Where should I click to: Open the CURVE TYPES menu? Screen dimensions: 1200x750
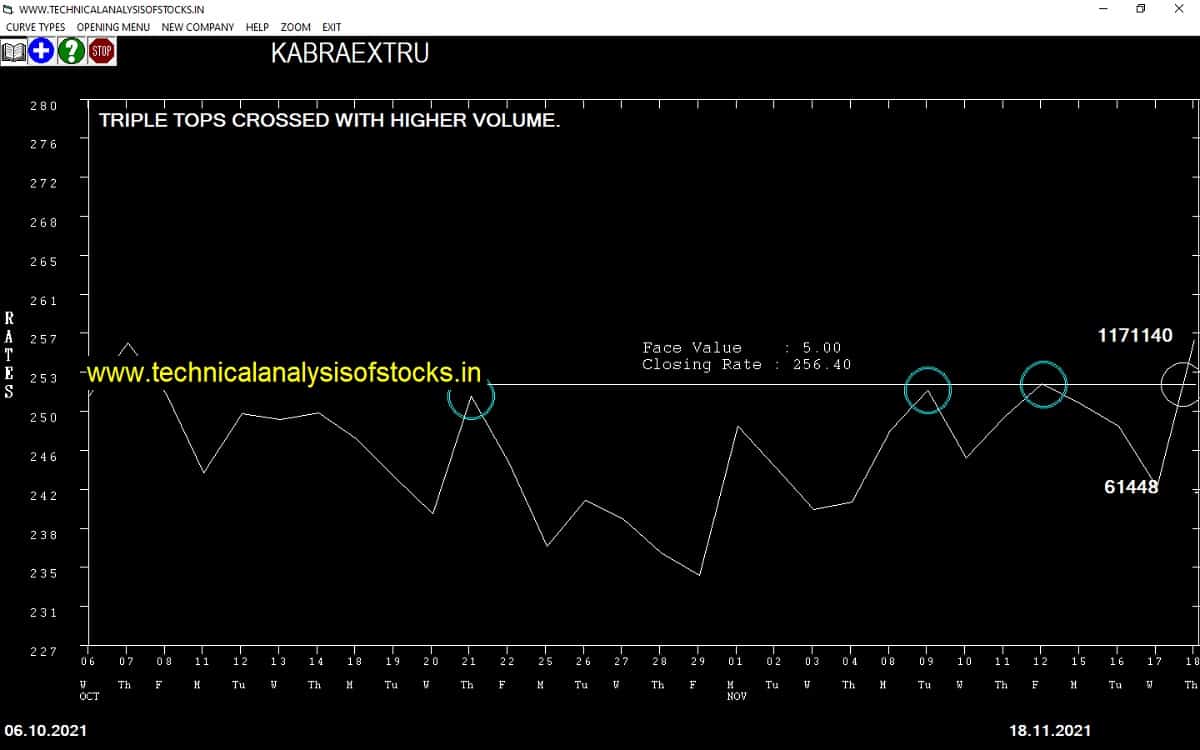(36, 27)
